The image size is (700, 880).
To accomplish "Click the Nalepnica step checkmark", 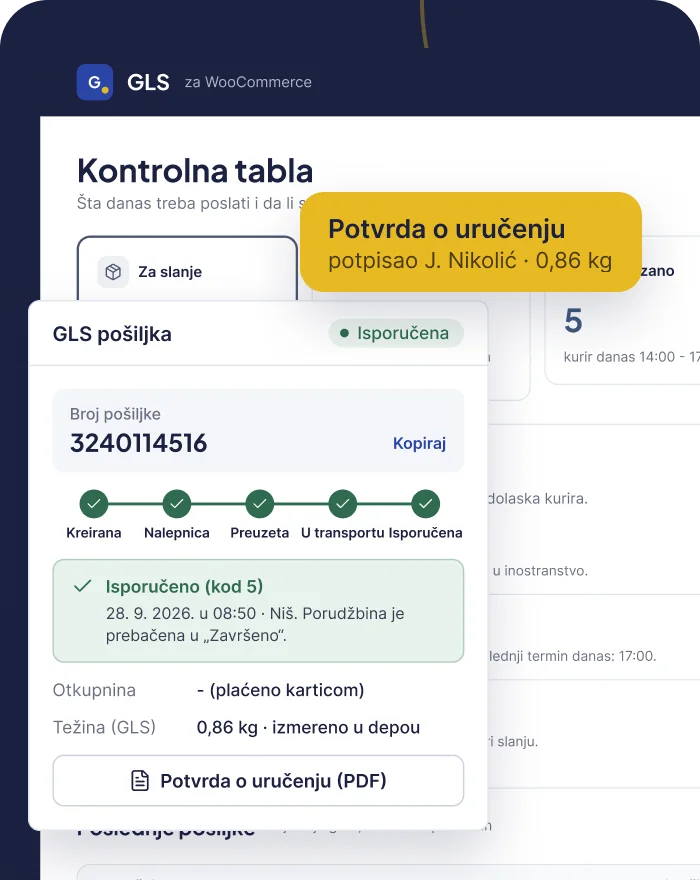I will coord(177,503).
